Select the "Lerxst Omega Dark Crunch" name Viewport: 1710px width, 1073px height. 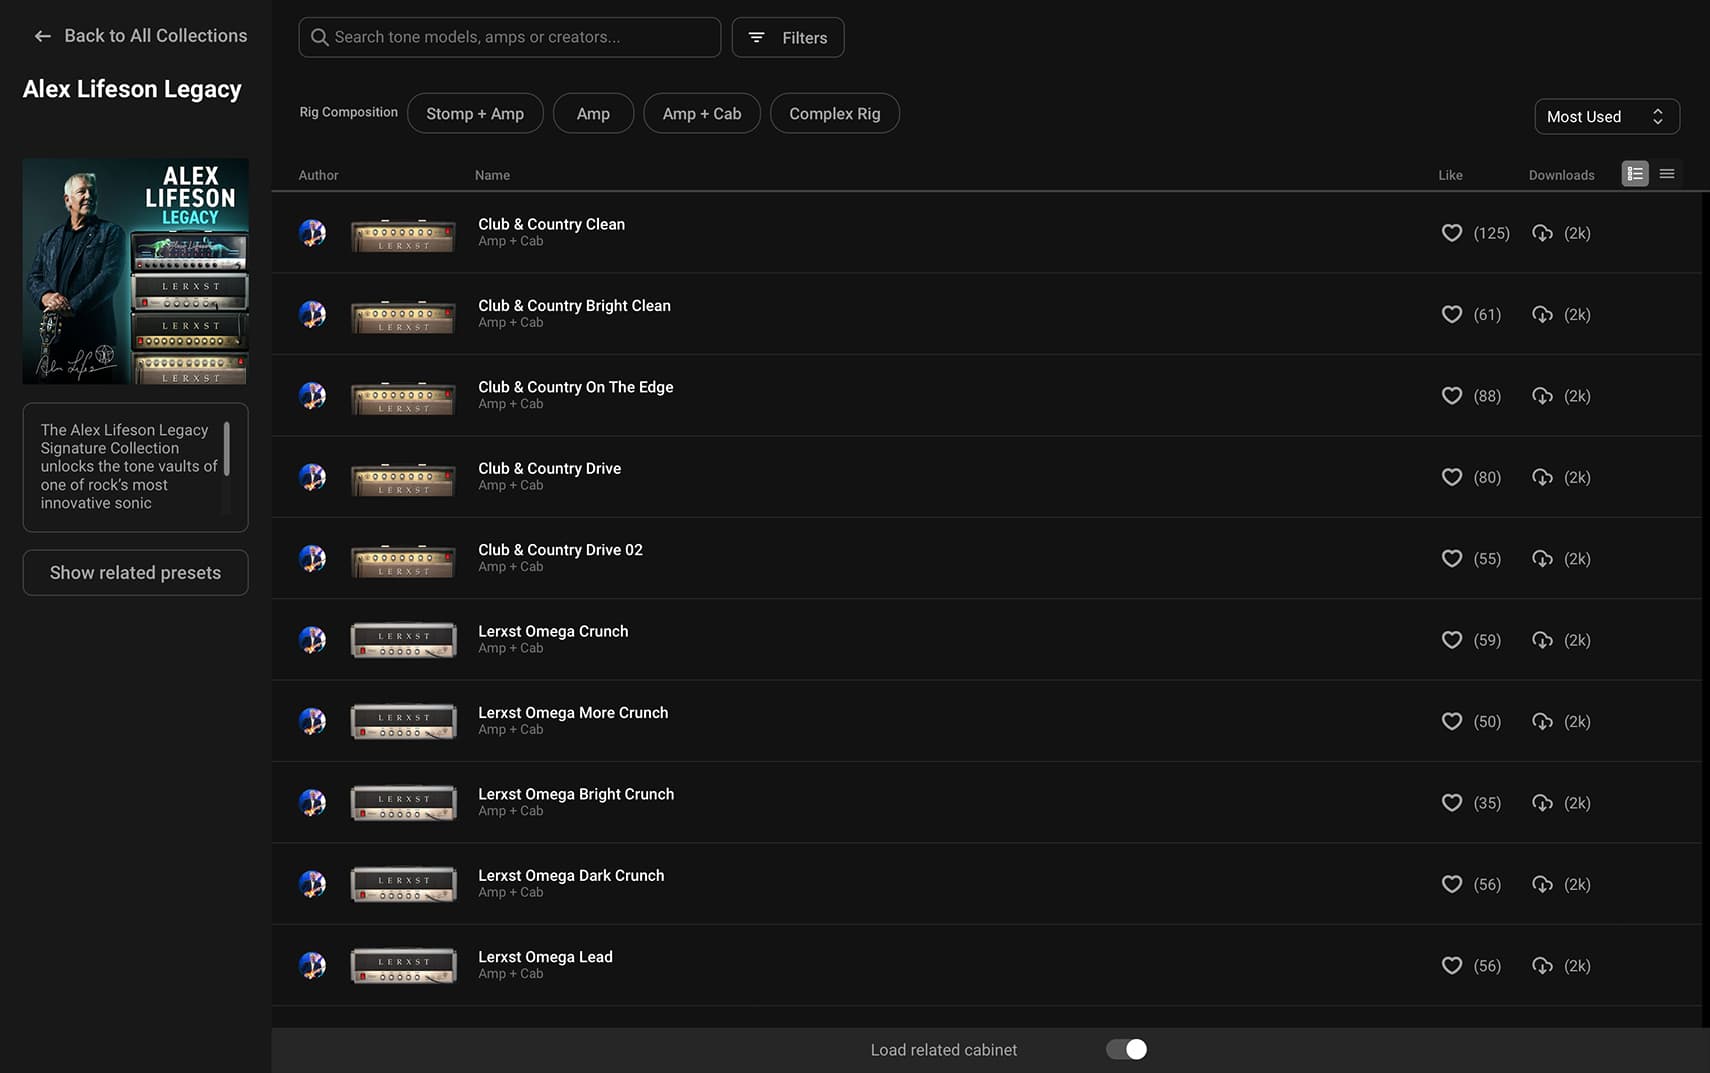click(x=571, y=876)
